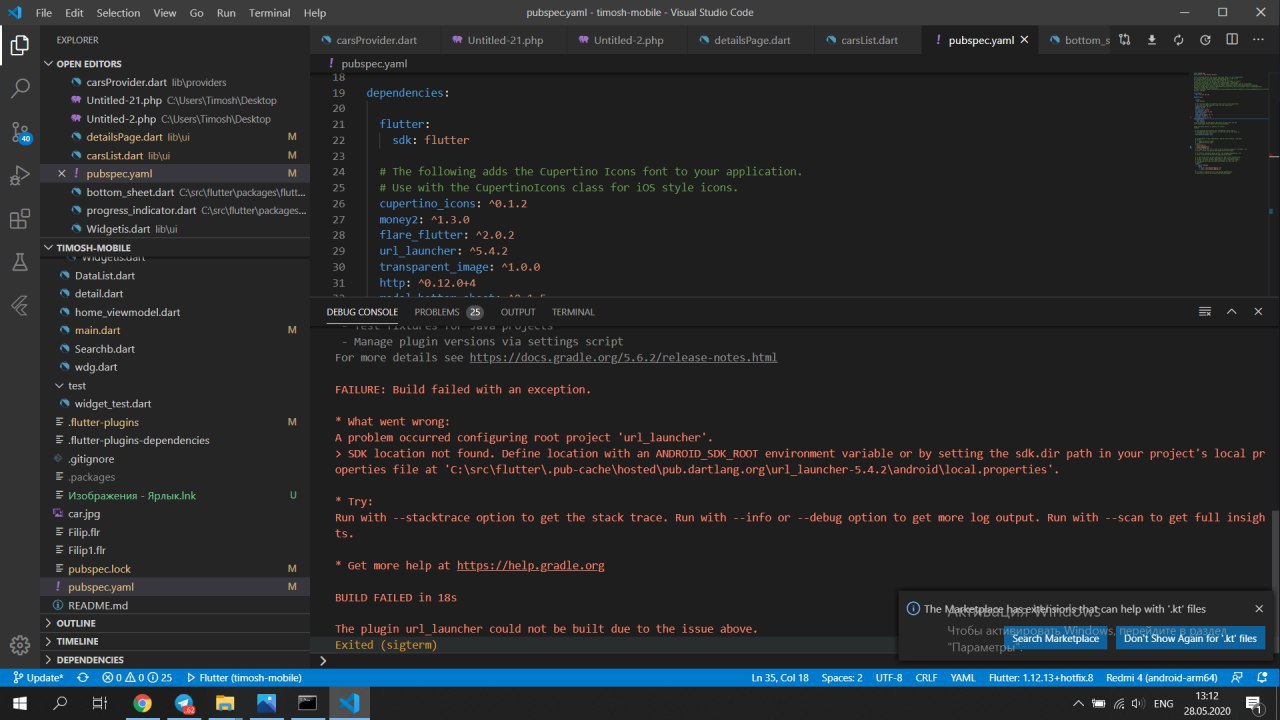Open Telegram from the taskbar
The width and height of the screenshot is (1280, 720).
[x=184, y=703]
